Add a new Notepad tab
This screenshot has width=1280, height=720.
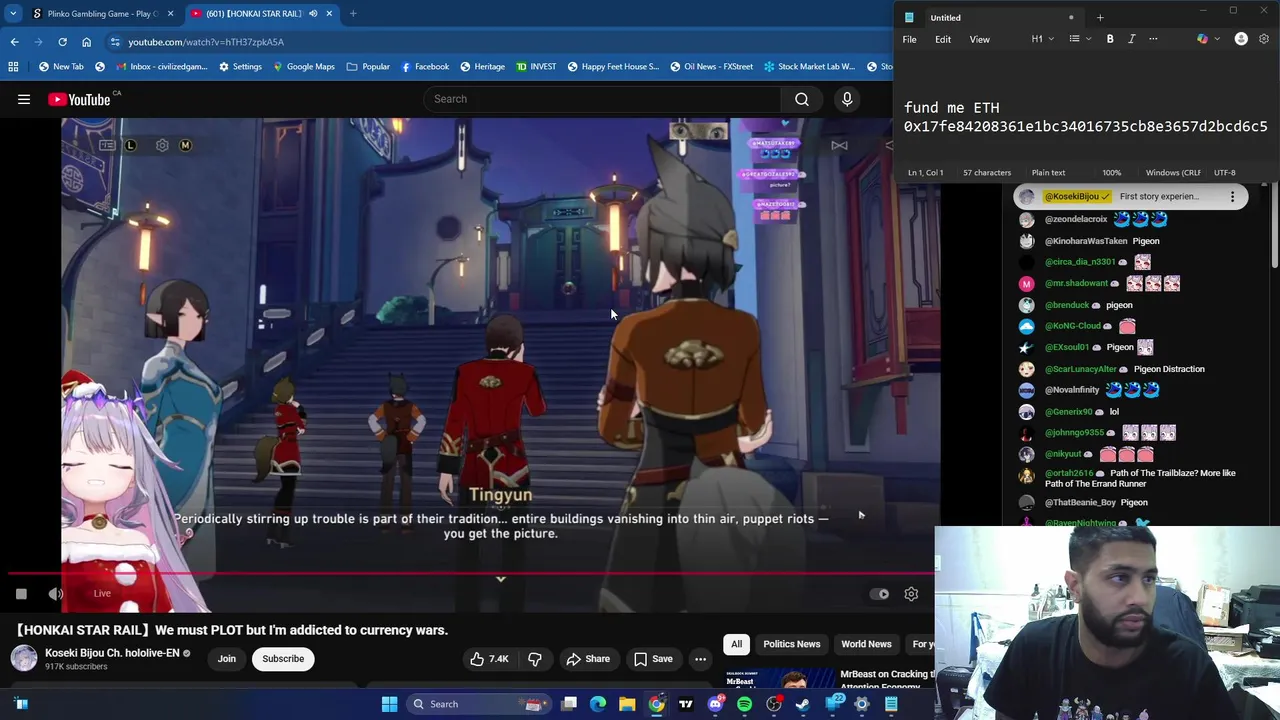tap(1100, 17)
